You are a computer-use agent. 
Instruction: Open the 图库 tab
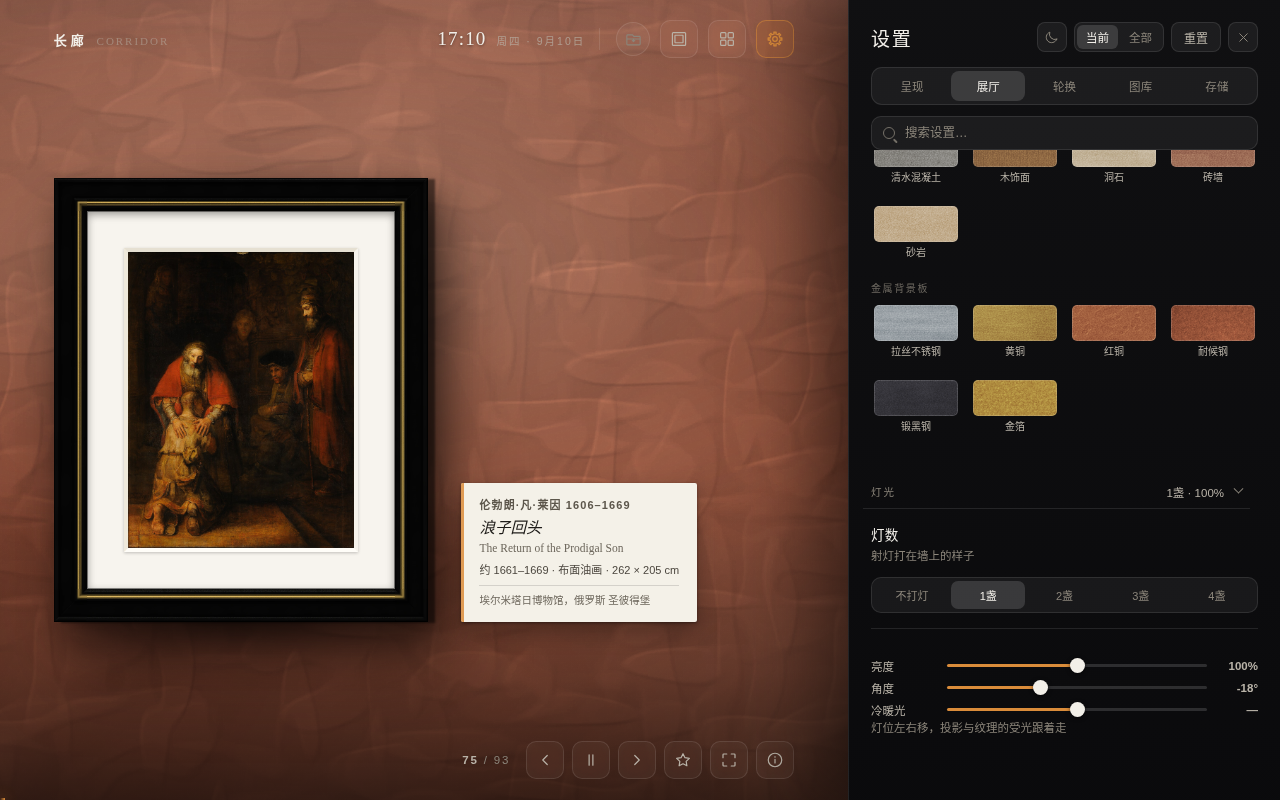1140,86
